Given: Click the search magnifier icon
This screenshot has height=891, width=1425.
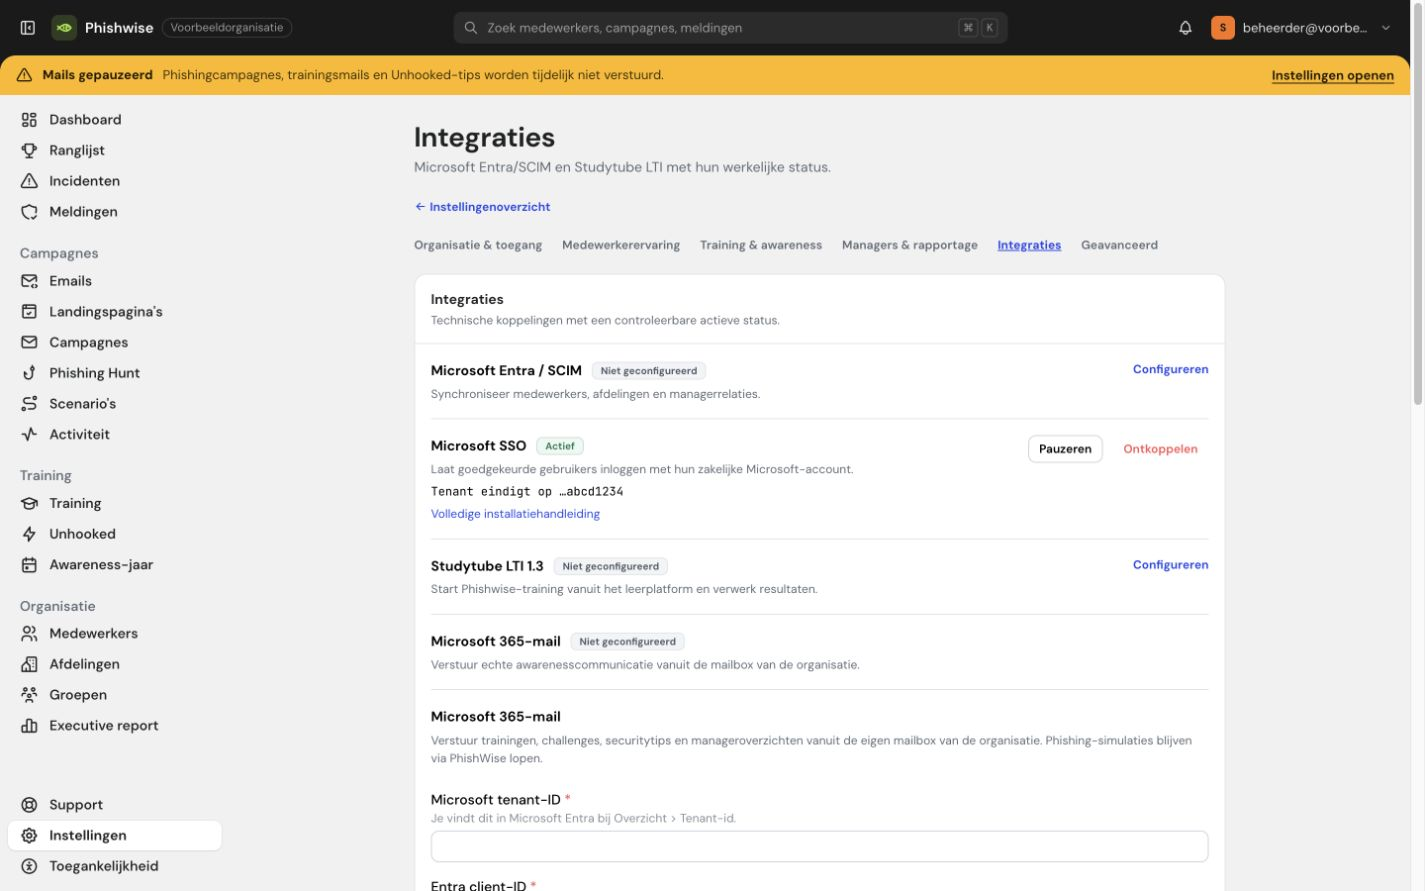Looking at the screenshot, I should [x=471, y=28].
